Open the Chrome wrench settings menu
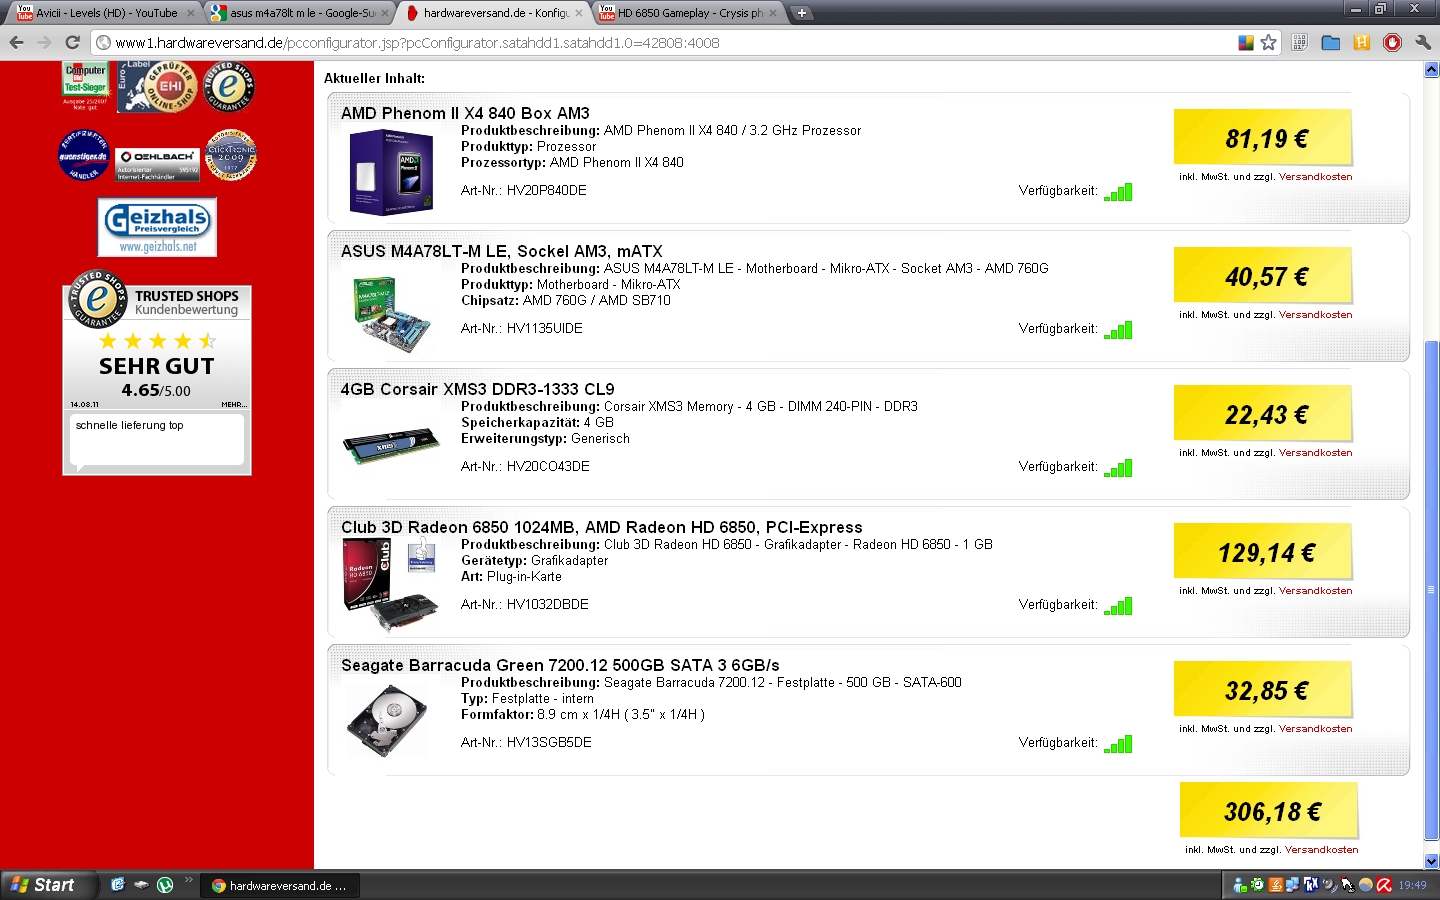The width and height of the screenshot is (1440, 900). [1423, 42]
